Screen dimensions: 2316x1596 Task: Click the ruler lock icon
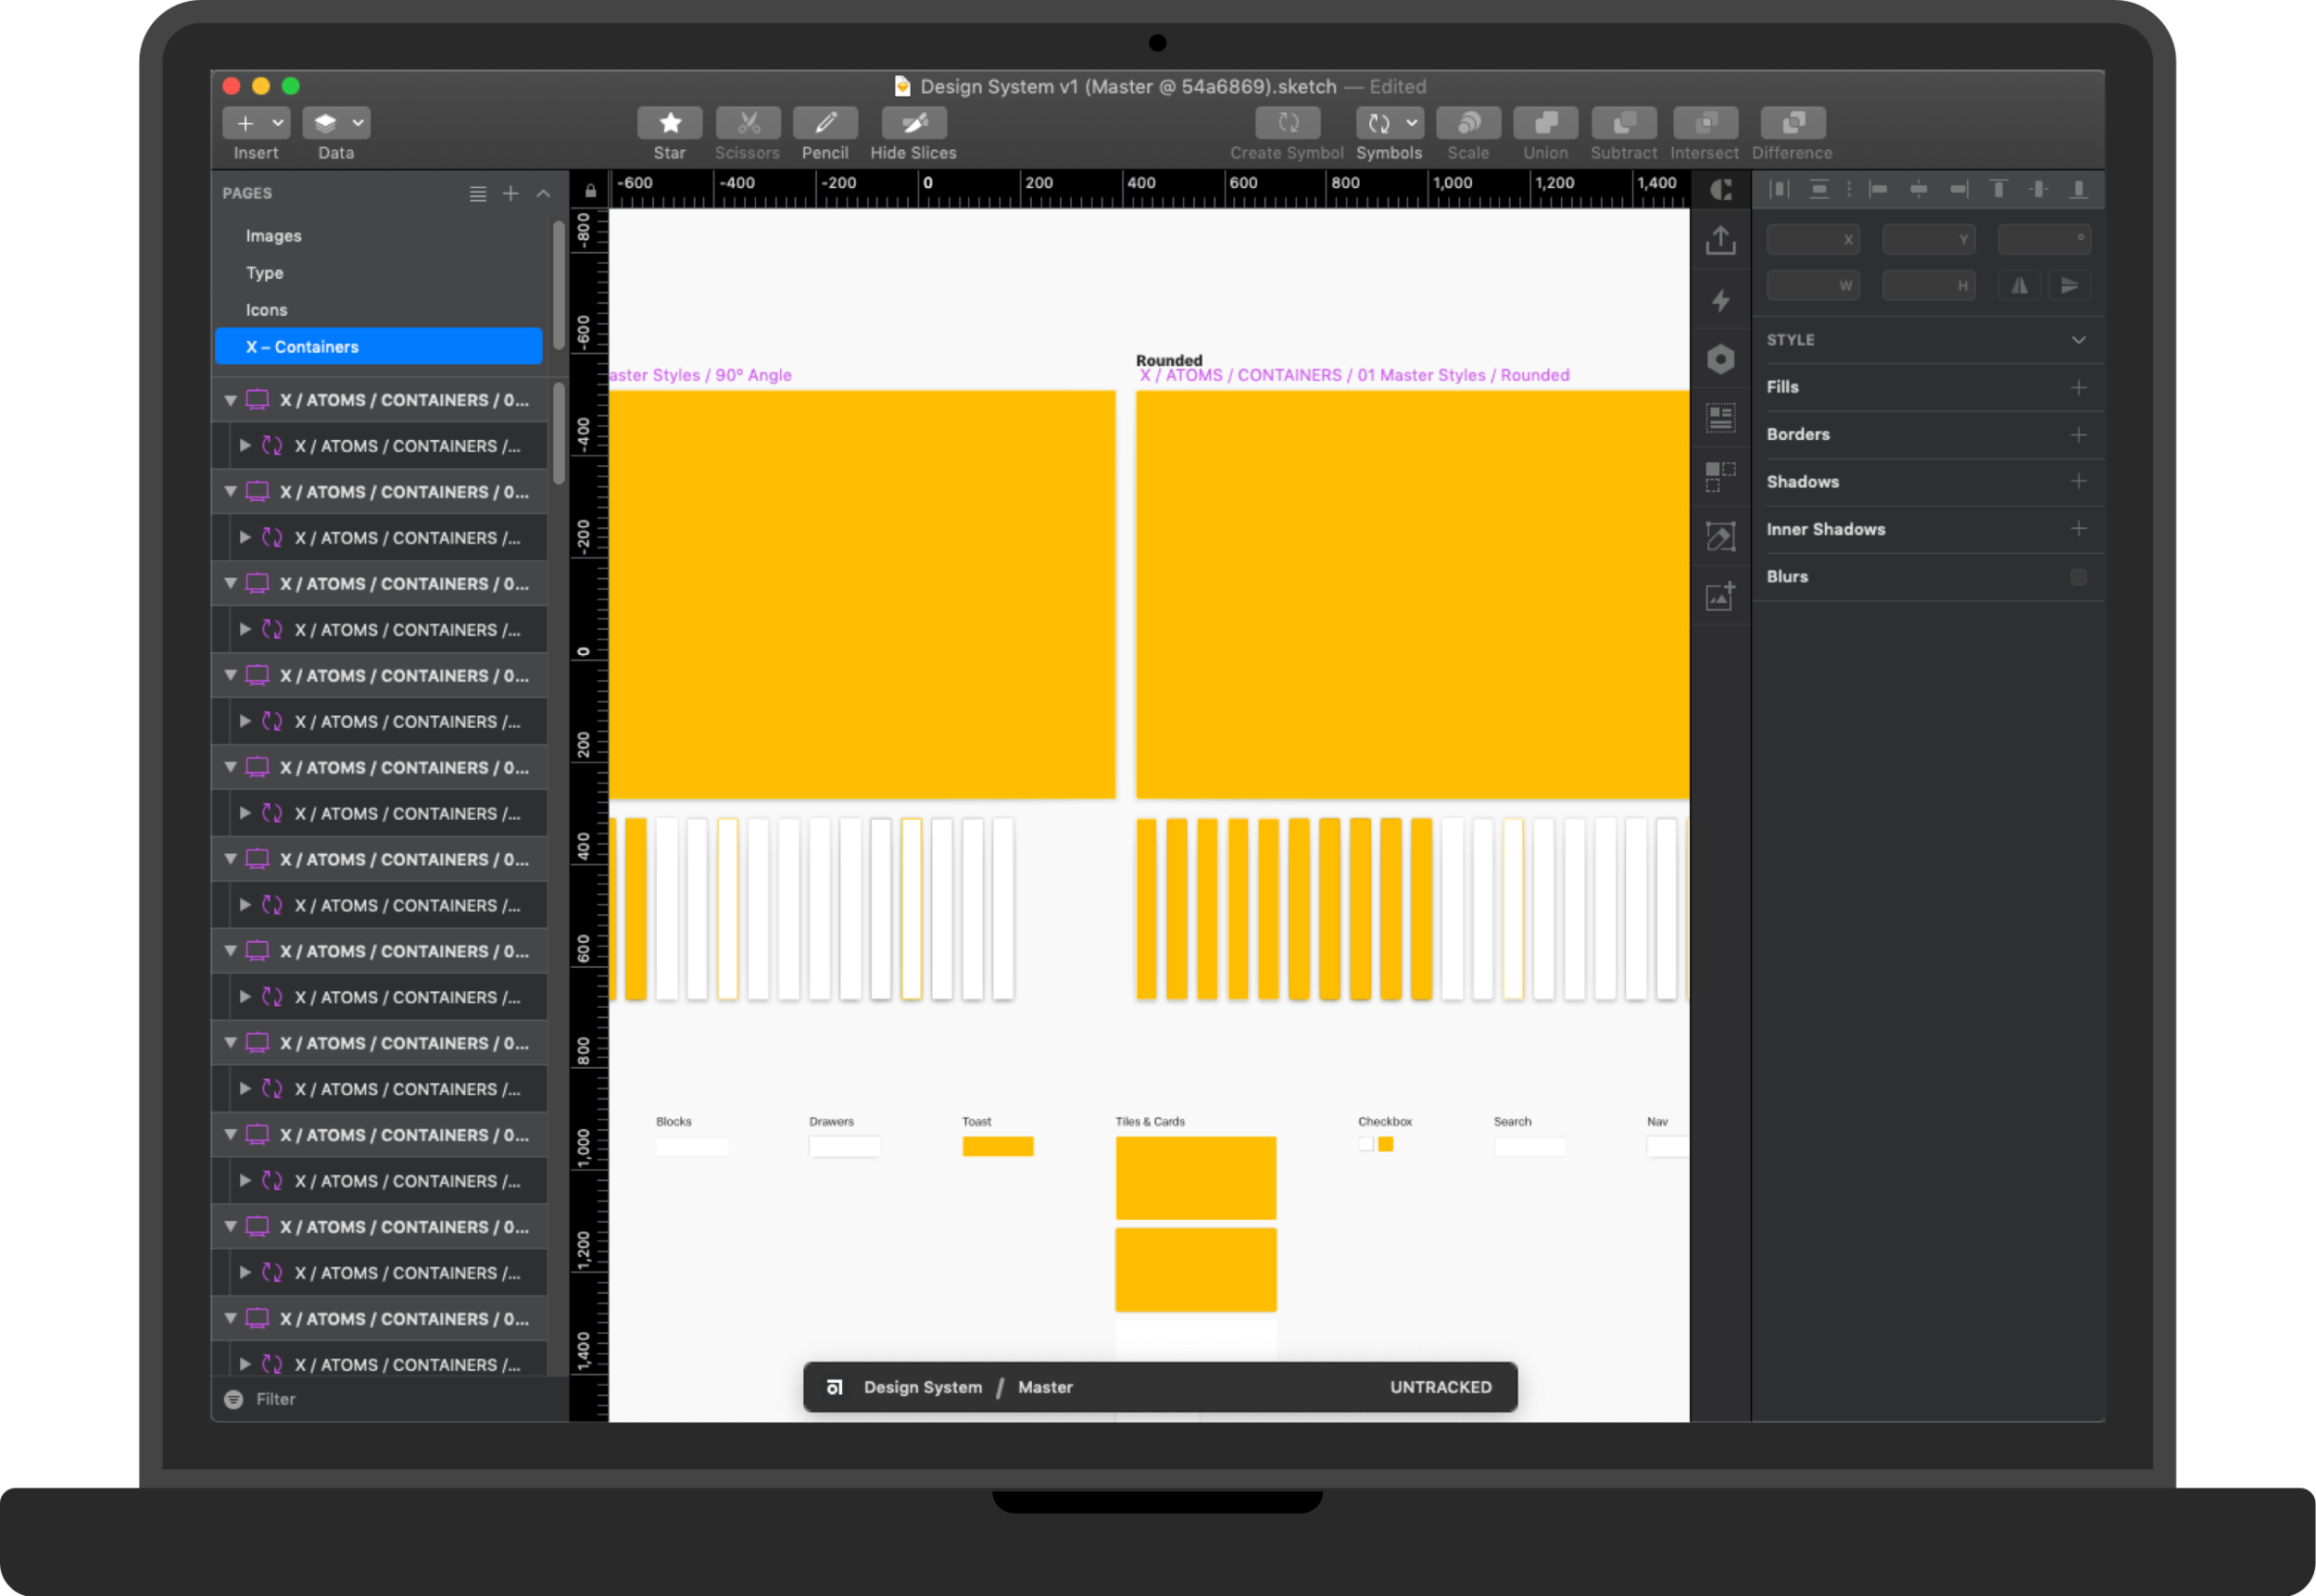point(590,190)
